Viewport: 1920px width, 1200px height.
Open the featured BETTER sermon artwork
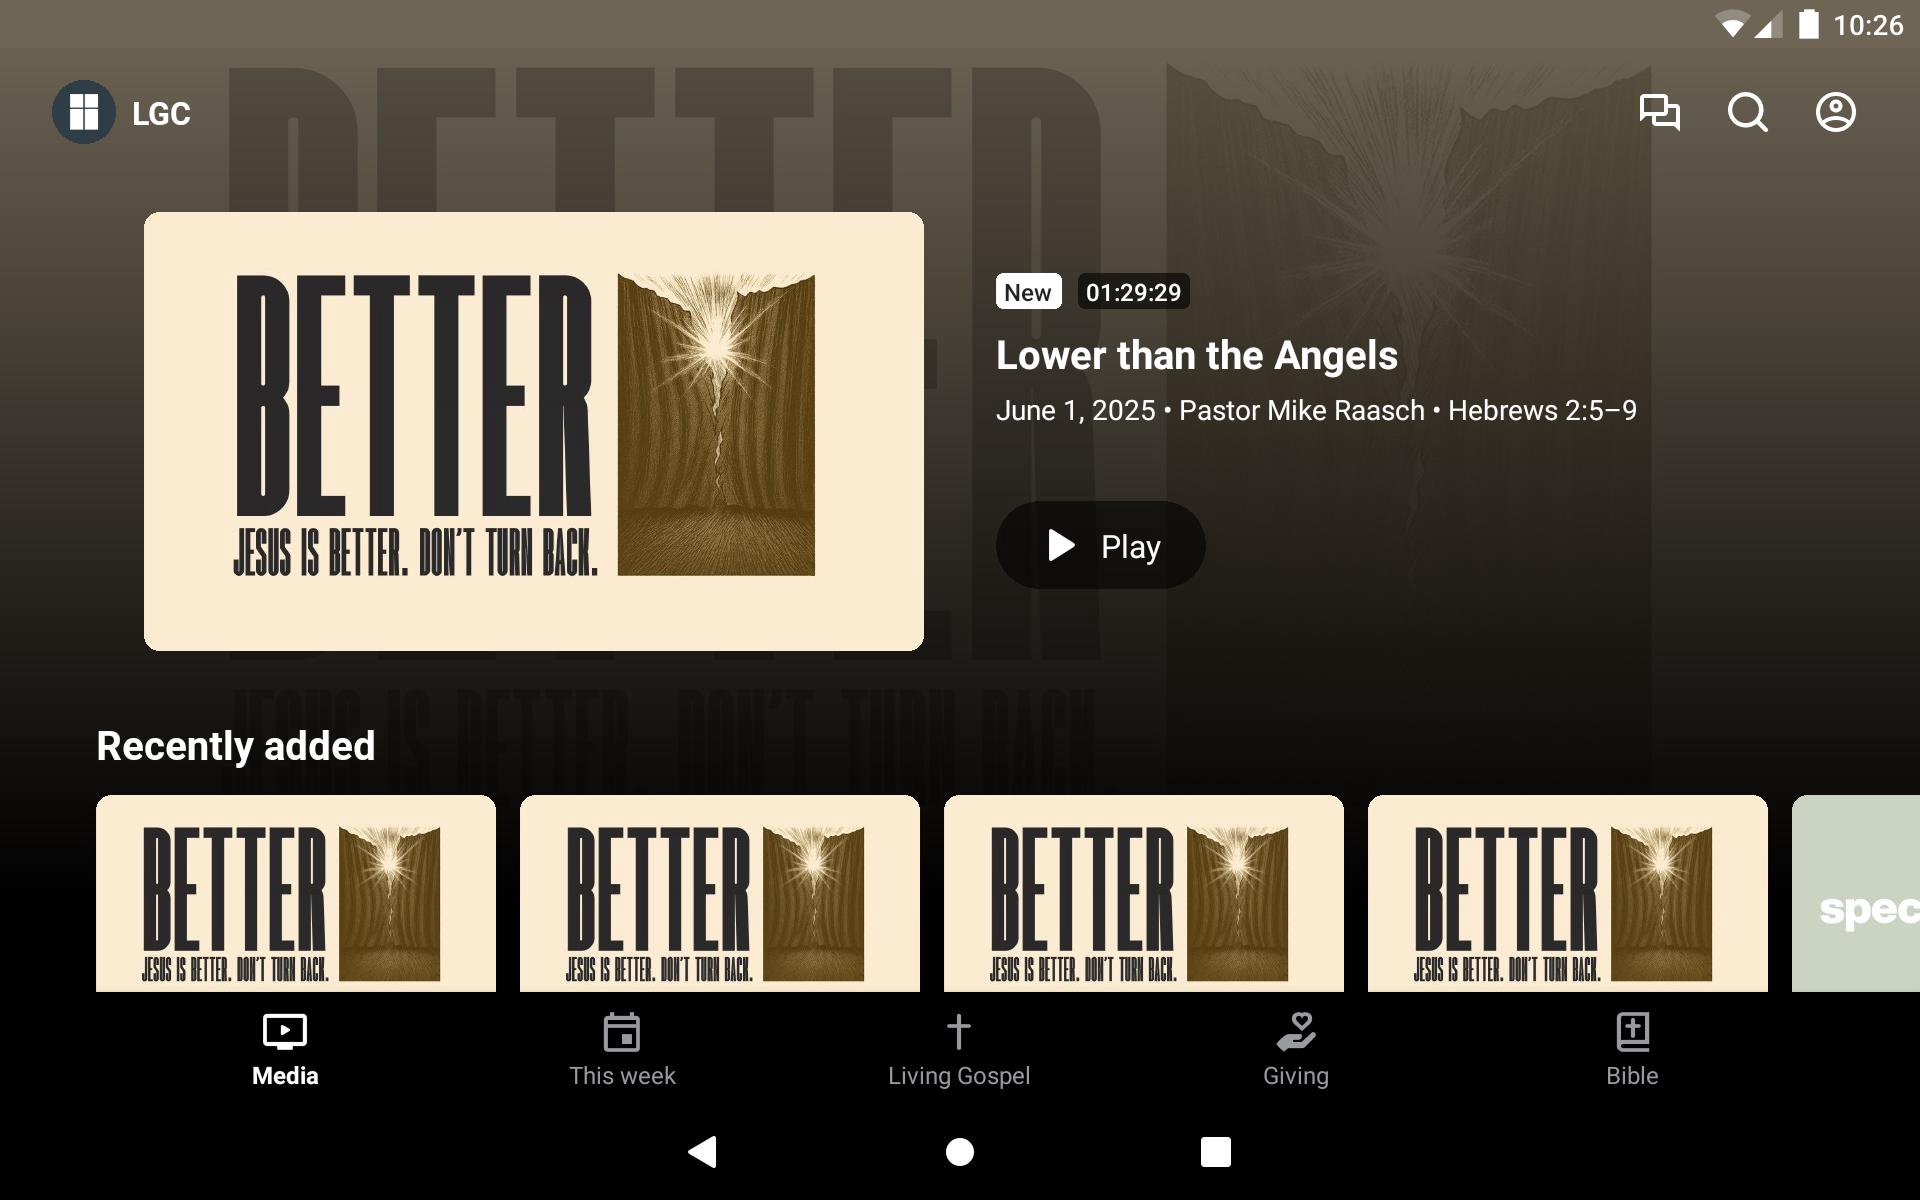[x=534, y=431]
